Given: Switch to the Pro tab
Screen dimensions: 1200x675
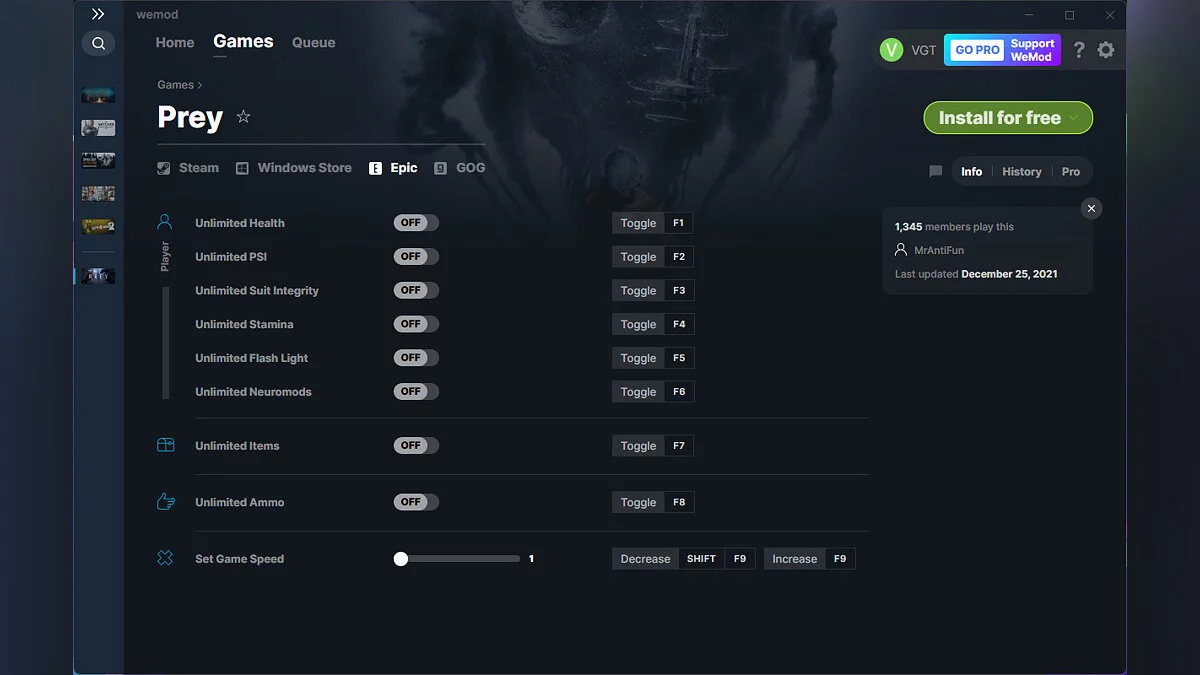Looking at the screenshot, I should [x=1071, y=172].
